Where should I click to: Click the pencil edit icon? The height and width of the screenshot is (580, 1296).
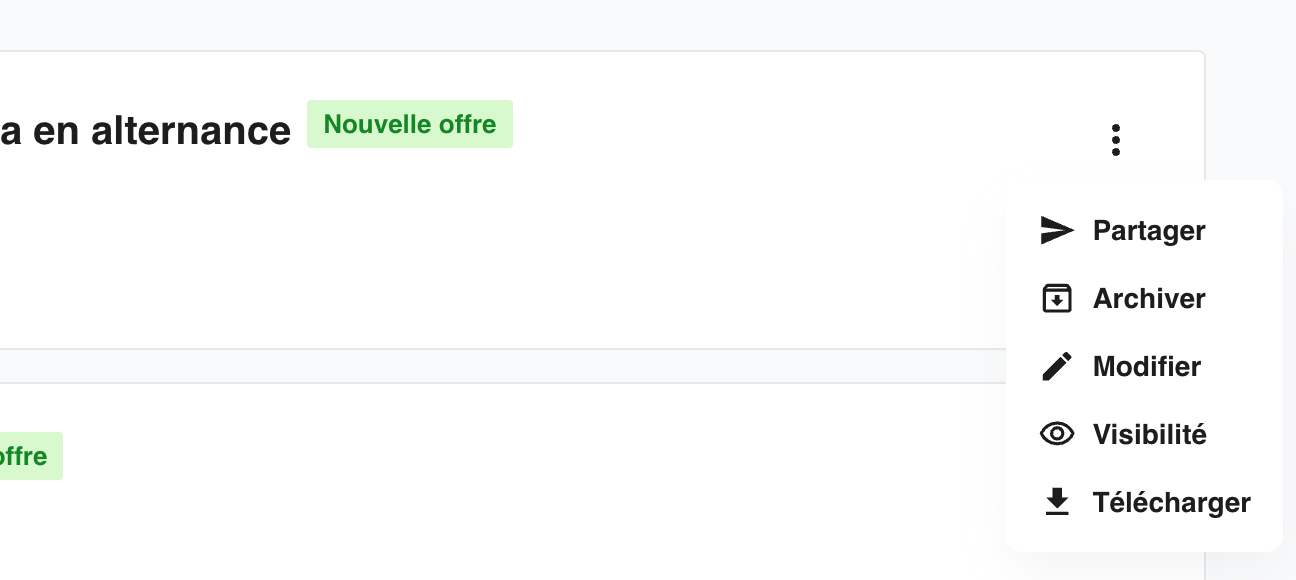[1057, 366]
